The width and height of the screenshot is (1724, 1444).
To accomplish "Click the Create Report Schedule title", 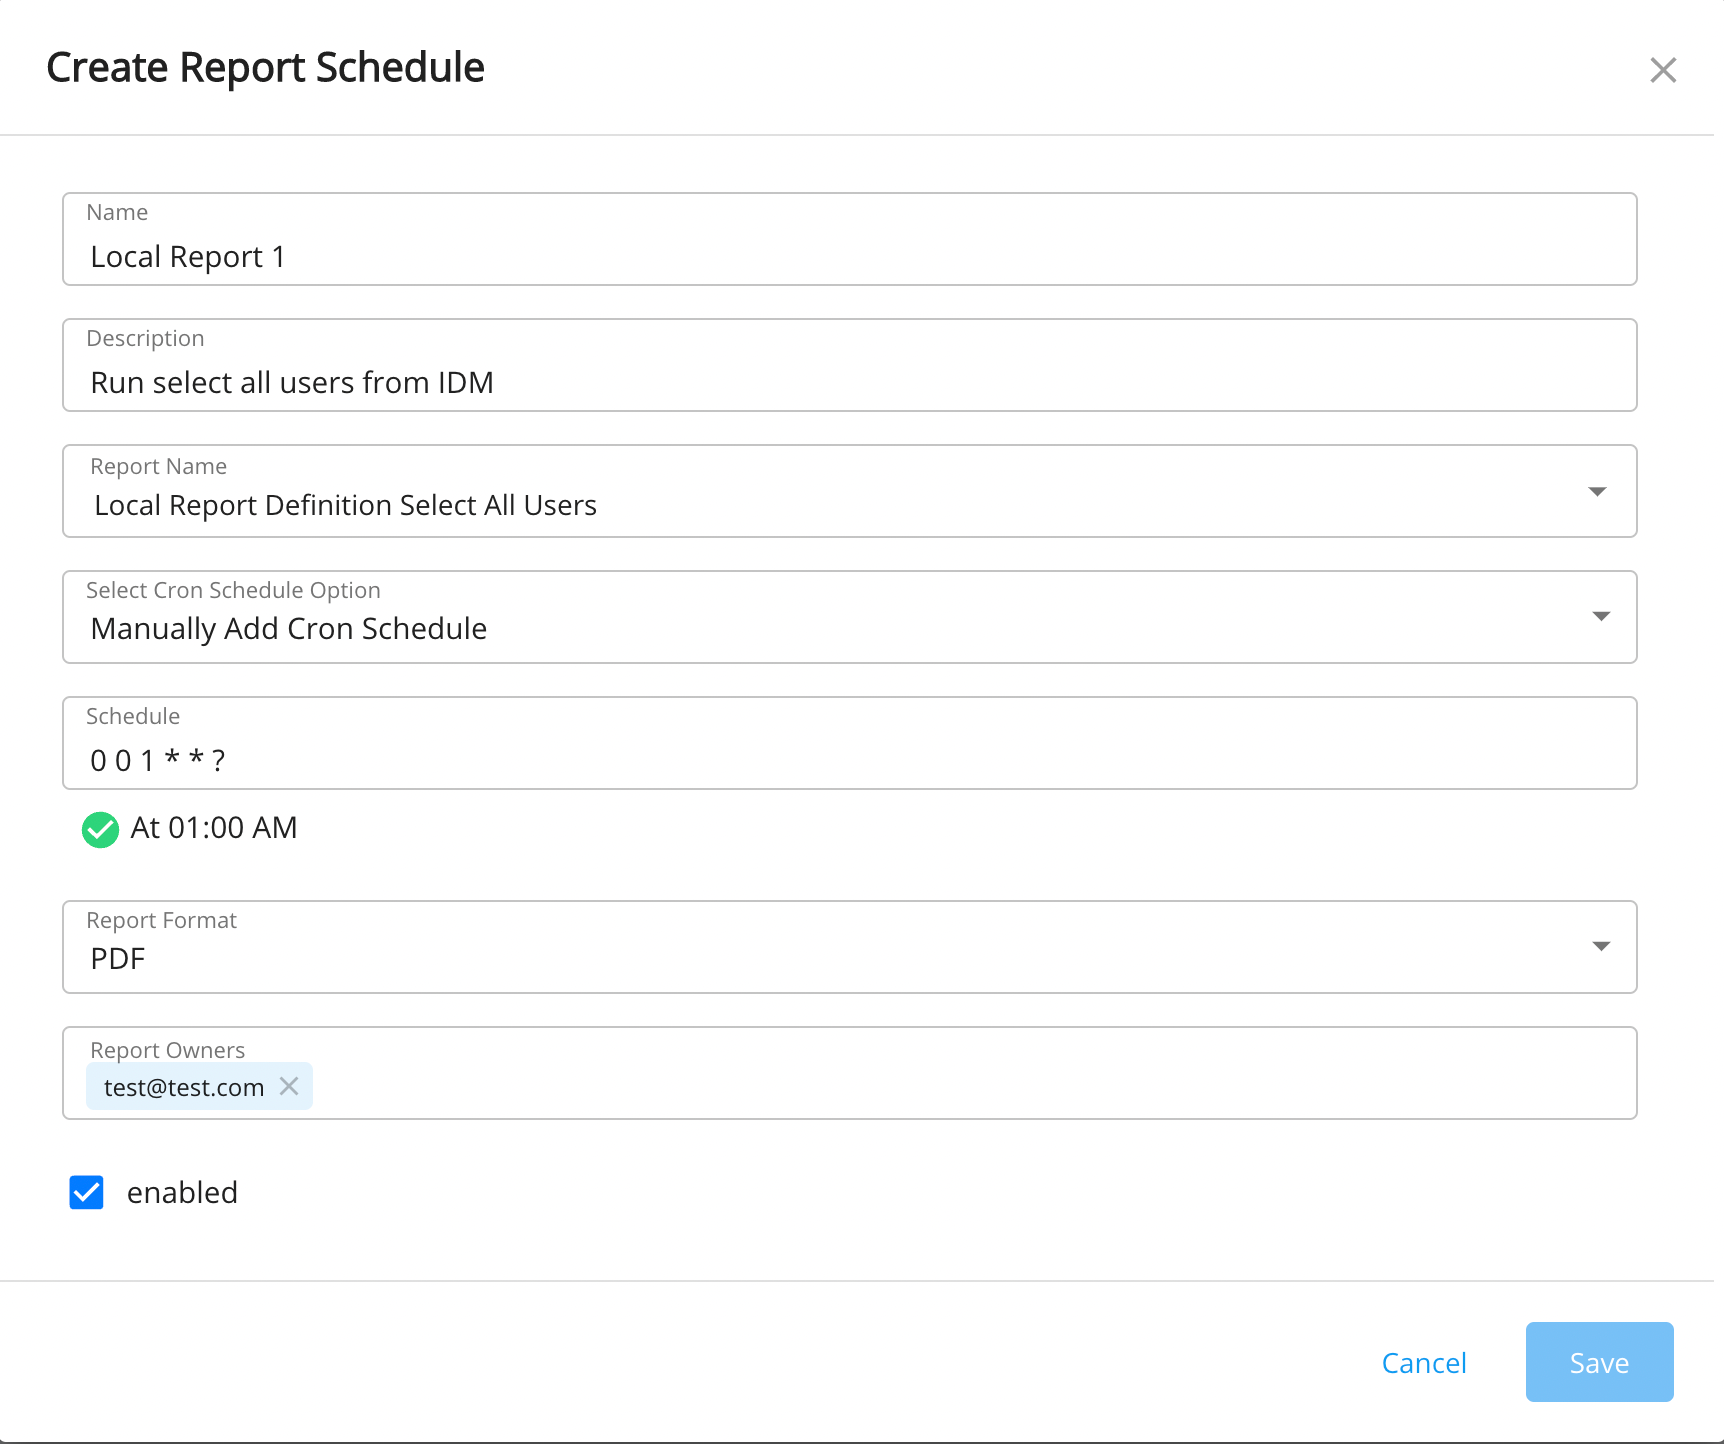I will (265, 68).
